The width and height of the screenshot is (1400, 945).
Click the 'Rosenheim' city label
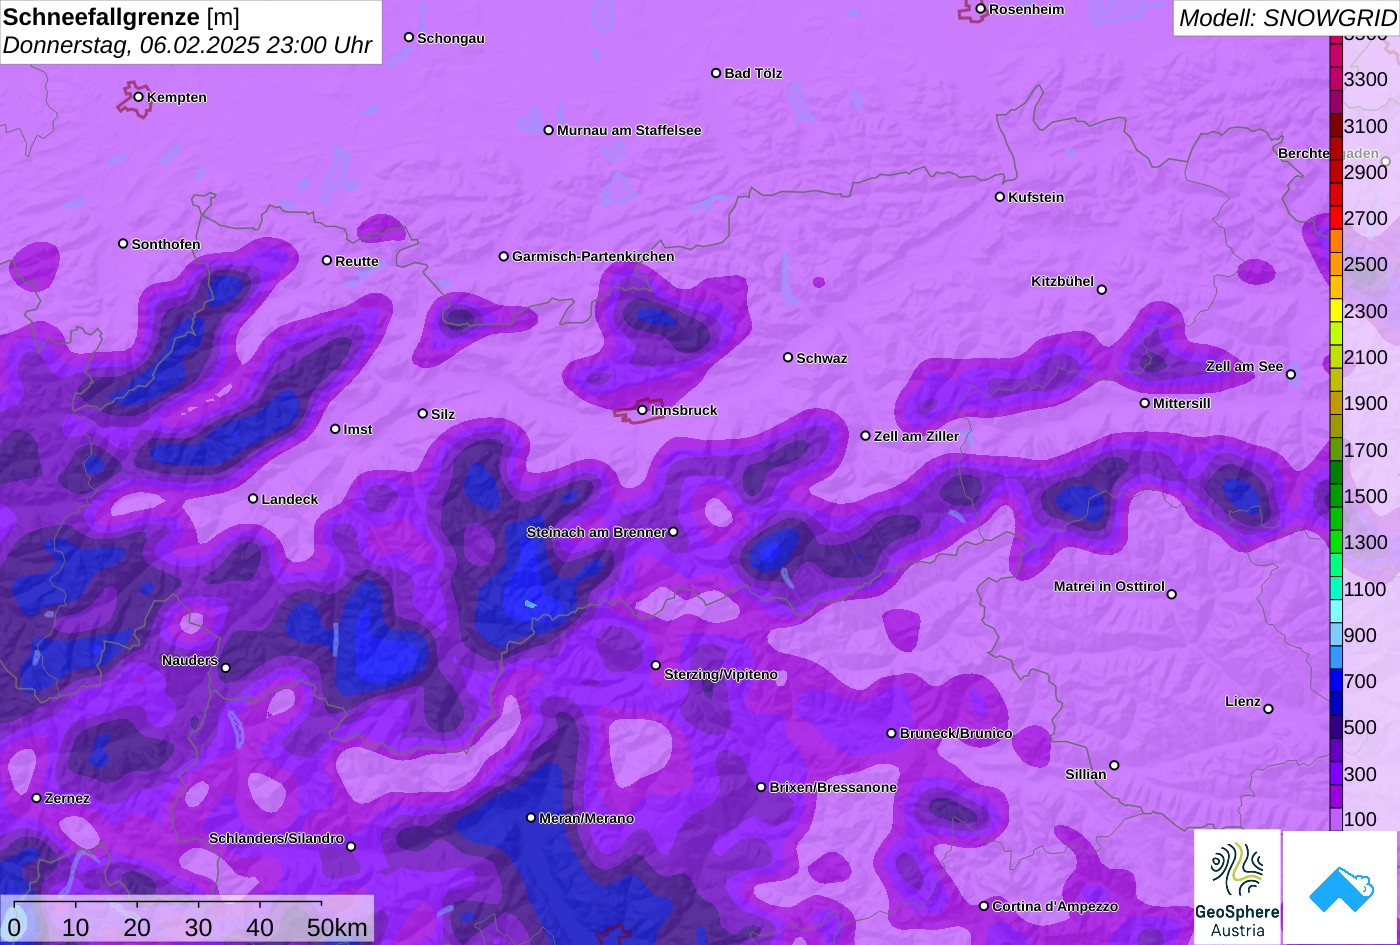tap(1027, 9)
